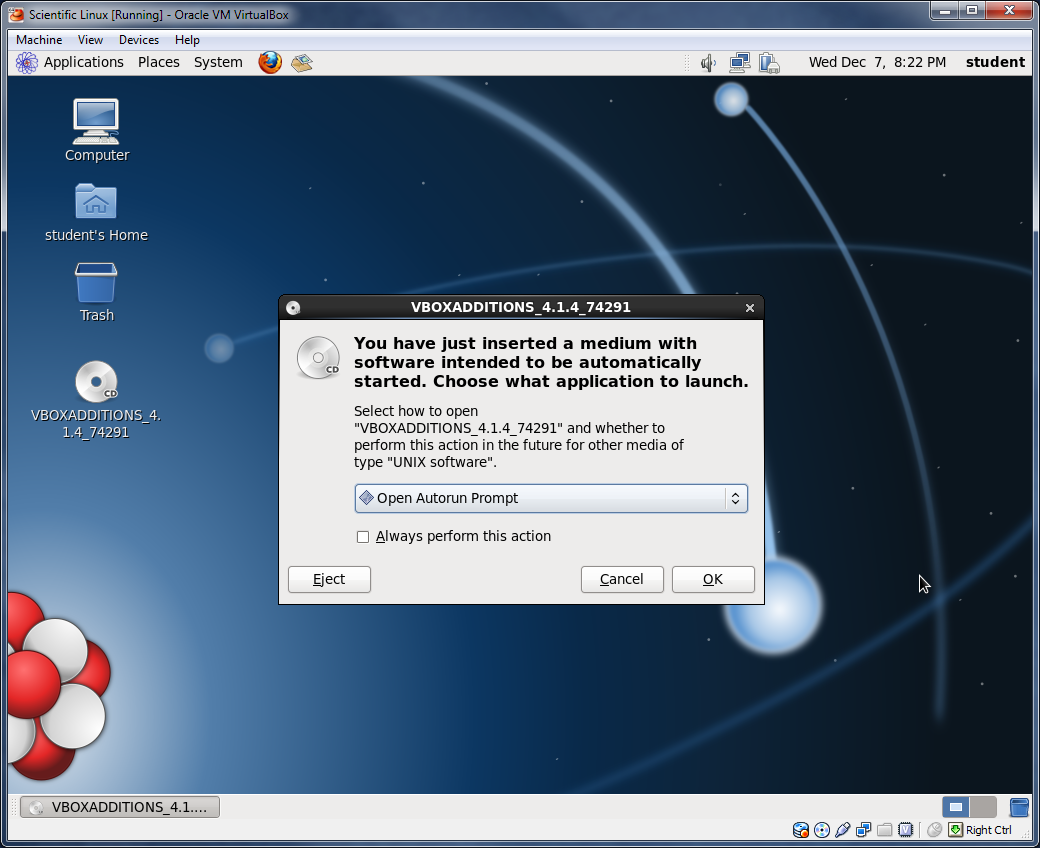Click the virtualization features V chip icon

[x=905, y=829]
